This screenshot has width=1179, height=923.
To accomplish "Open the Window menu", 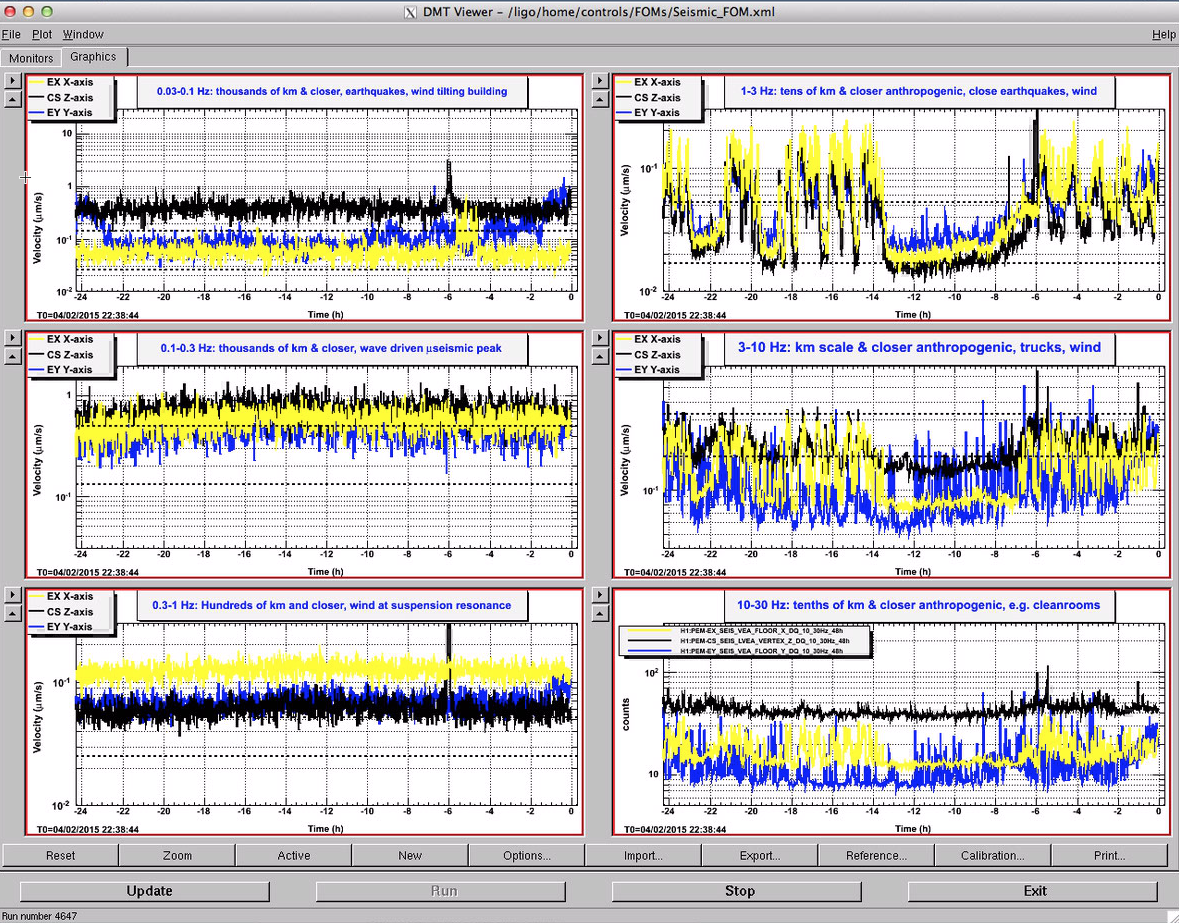I will 83,35.
